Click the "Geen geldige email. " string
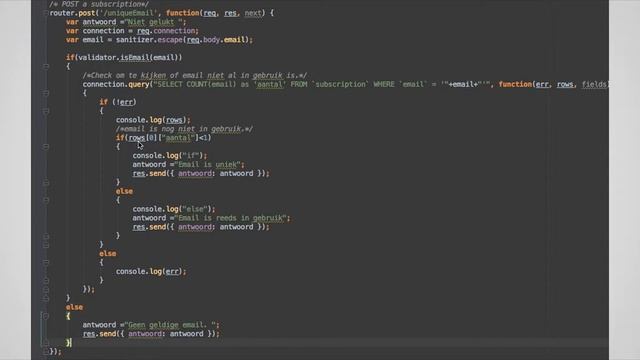 tap(170, 325)
